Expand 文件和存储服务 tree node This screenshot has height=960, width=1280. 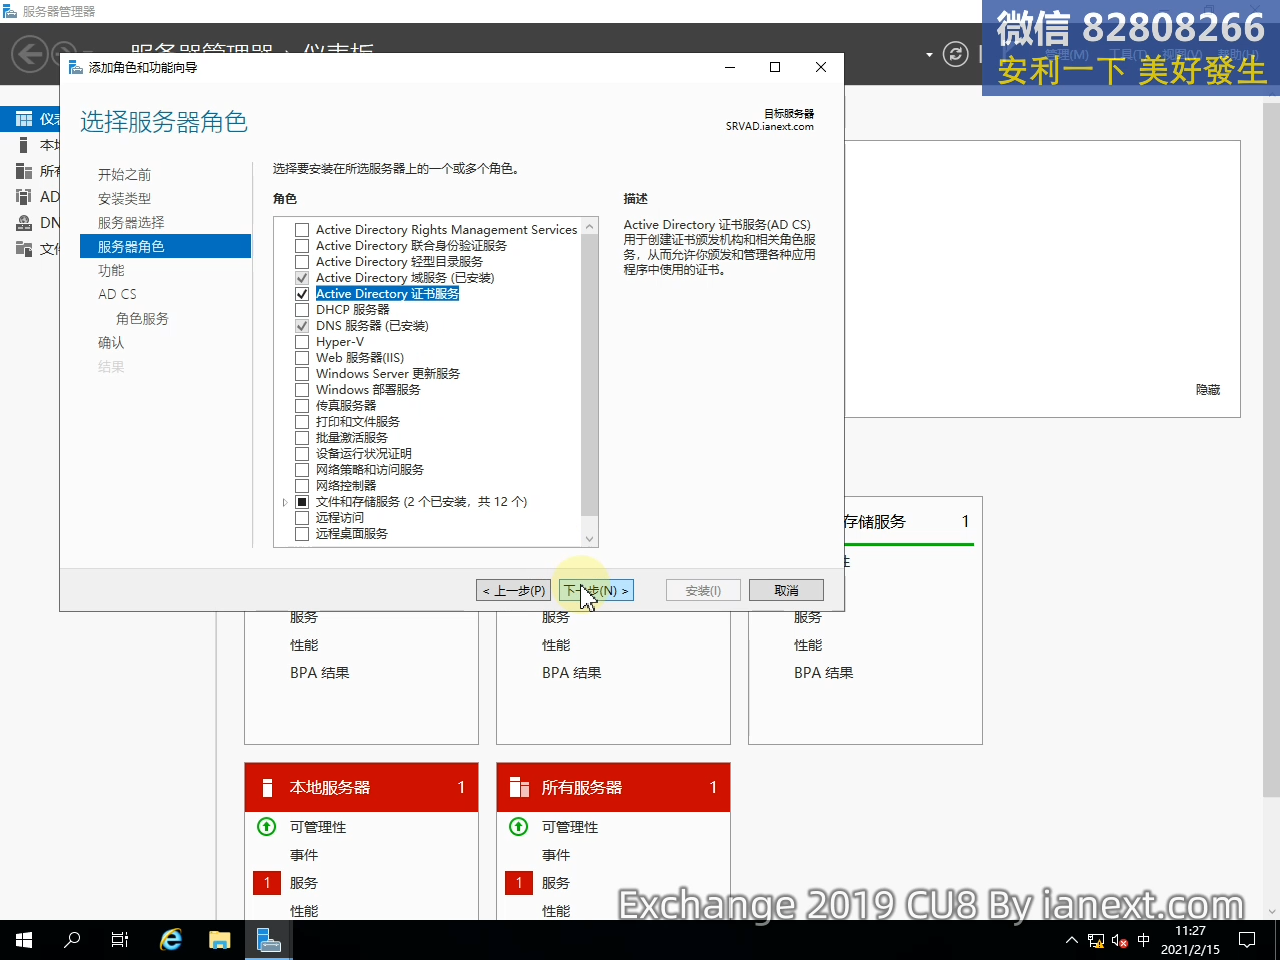point(285,502)
